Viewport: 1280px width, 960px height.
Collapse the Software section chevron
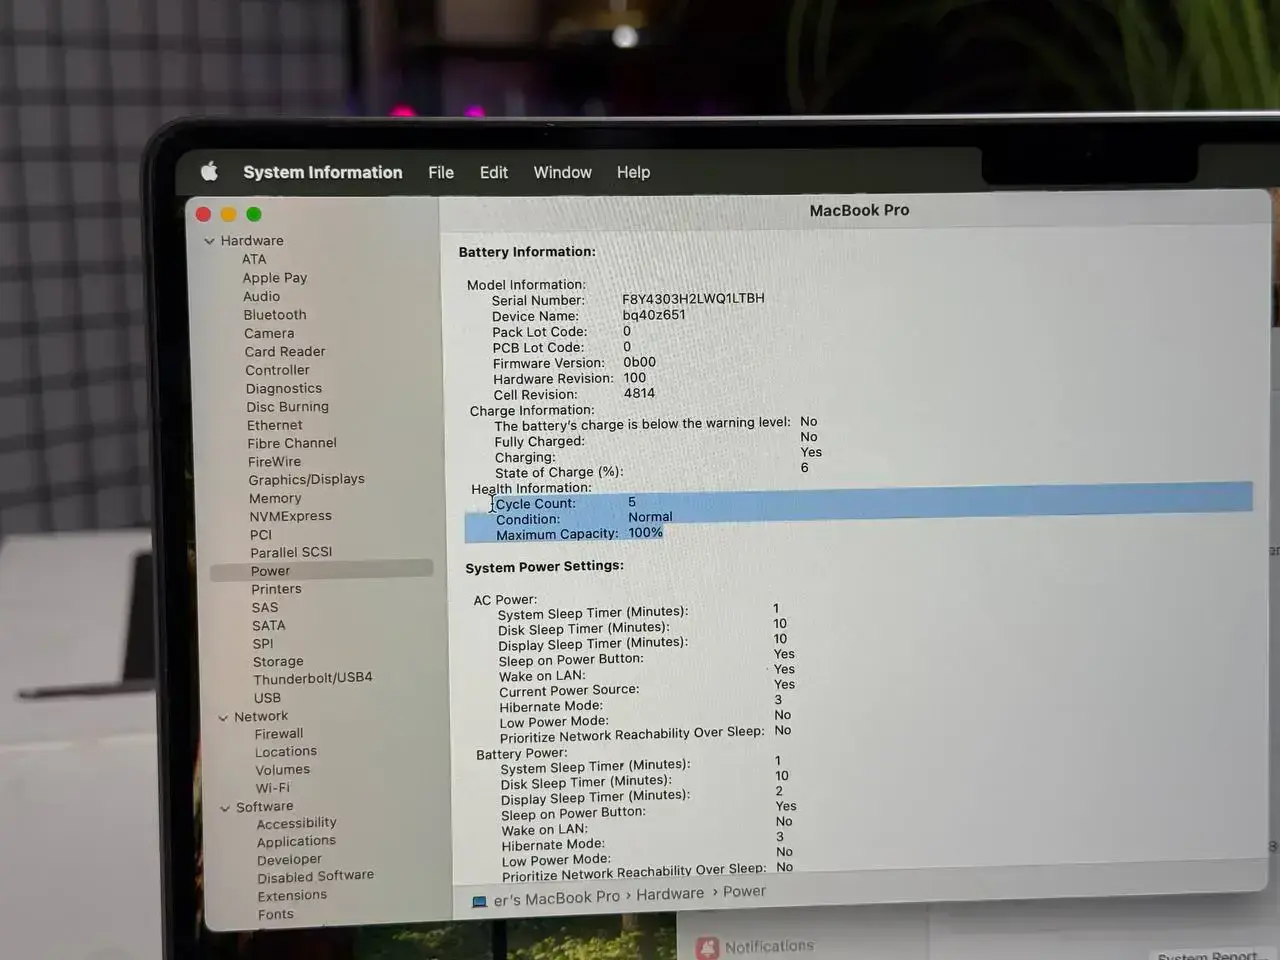[225, 808]
